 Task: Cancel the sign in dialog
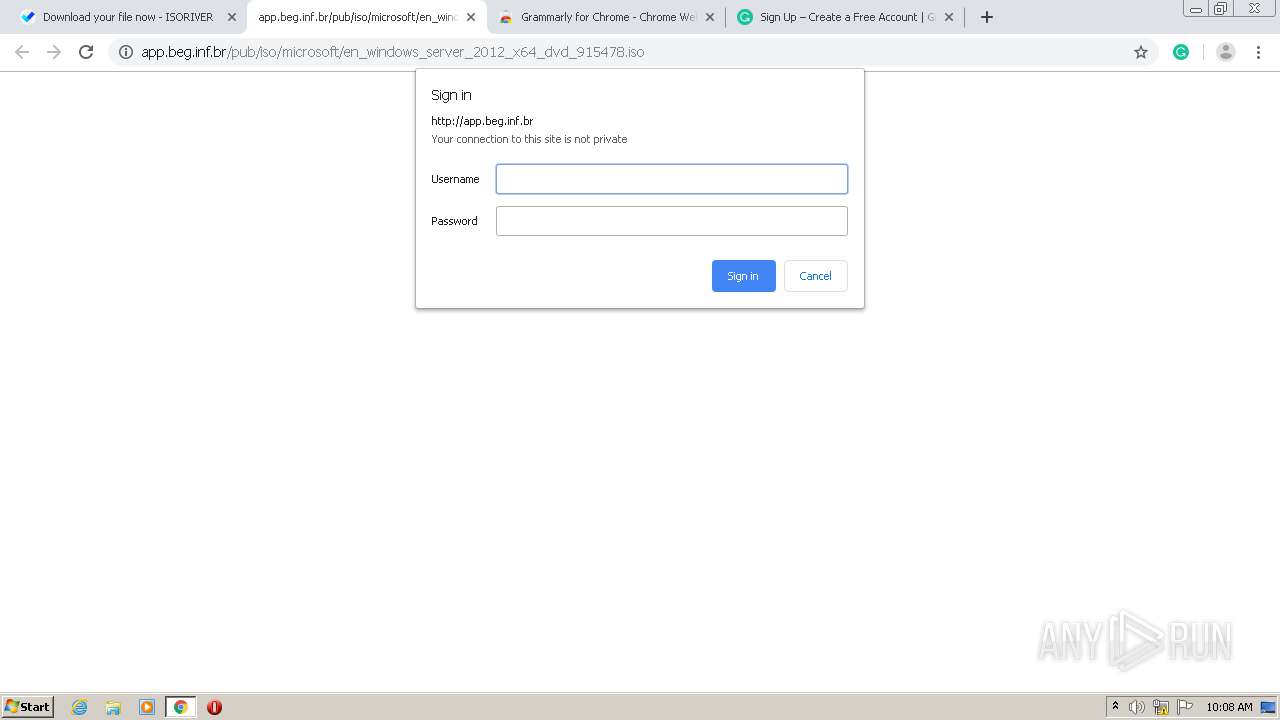click(x=816, y=276)
